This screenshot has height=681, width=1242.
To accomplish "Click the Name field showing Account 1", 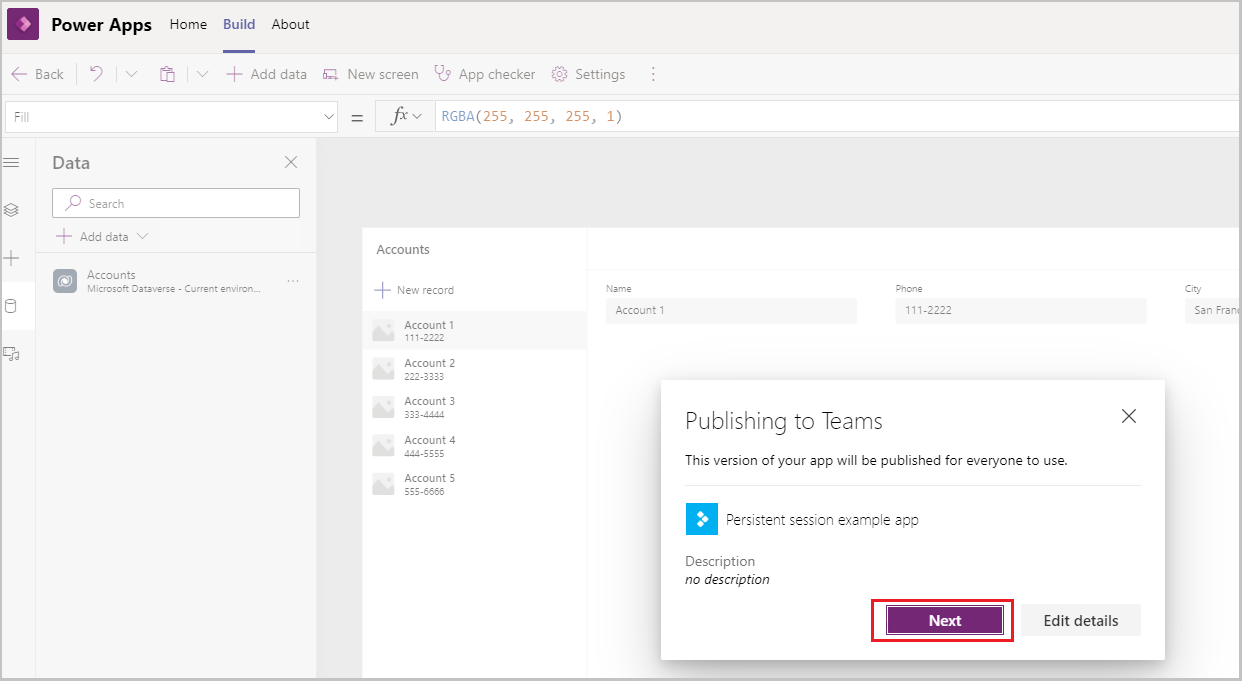I will (731, 310).
